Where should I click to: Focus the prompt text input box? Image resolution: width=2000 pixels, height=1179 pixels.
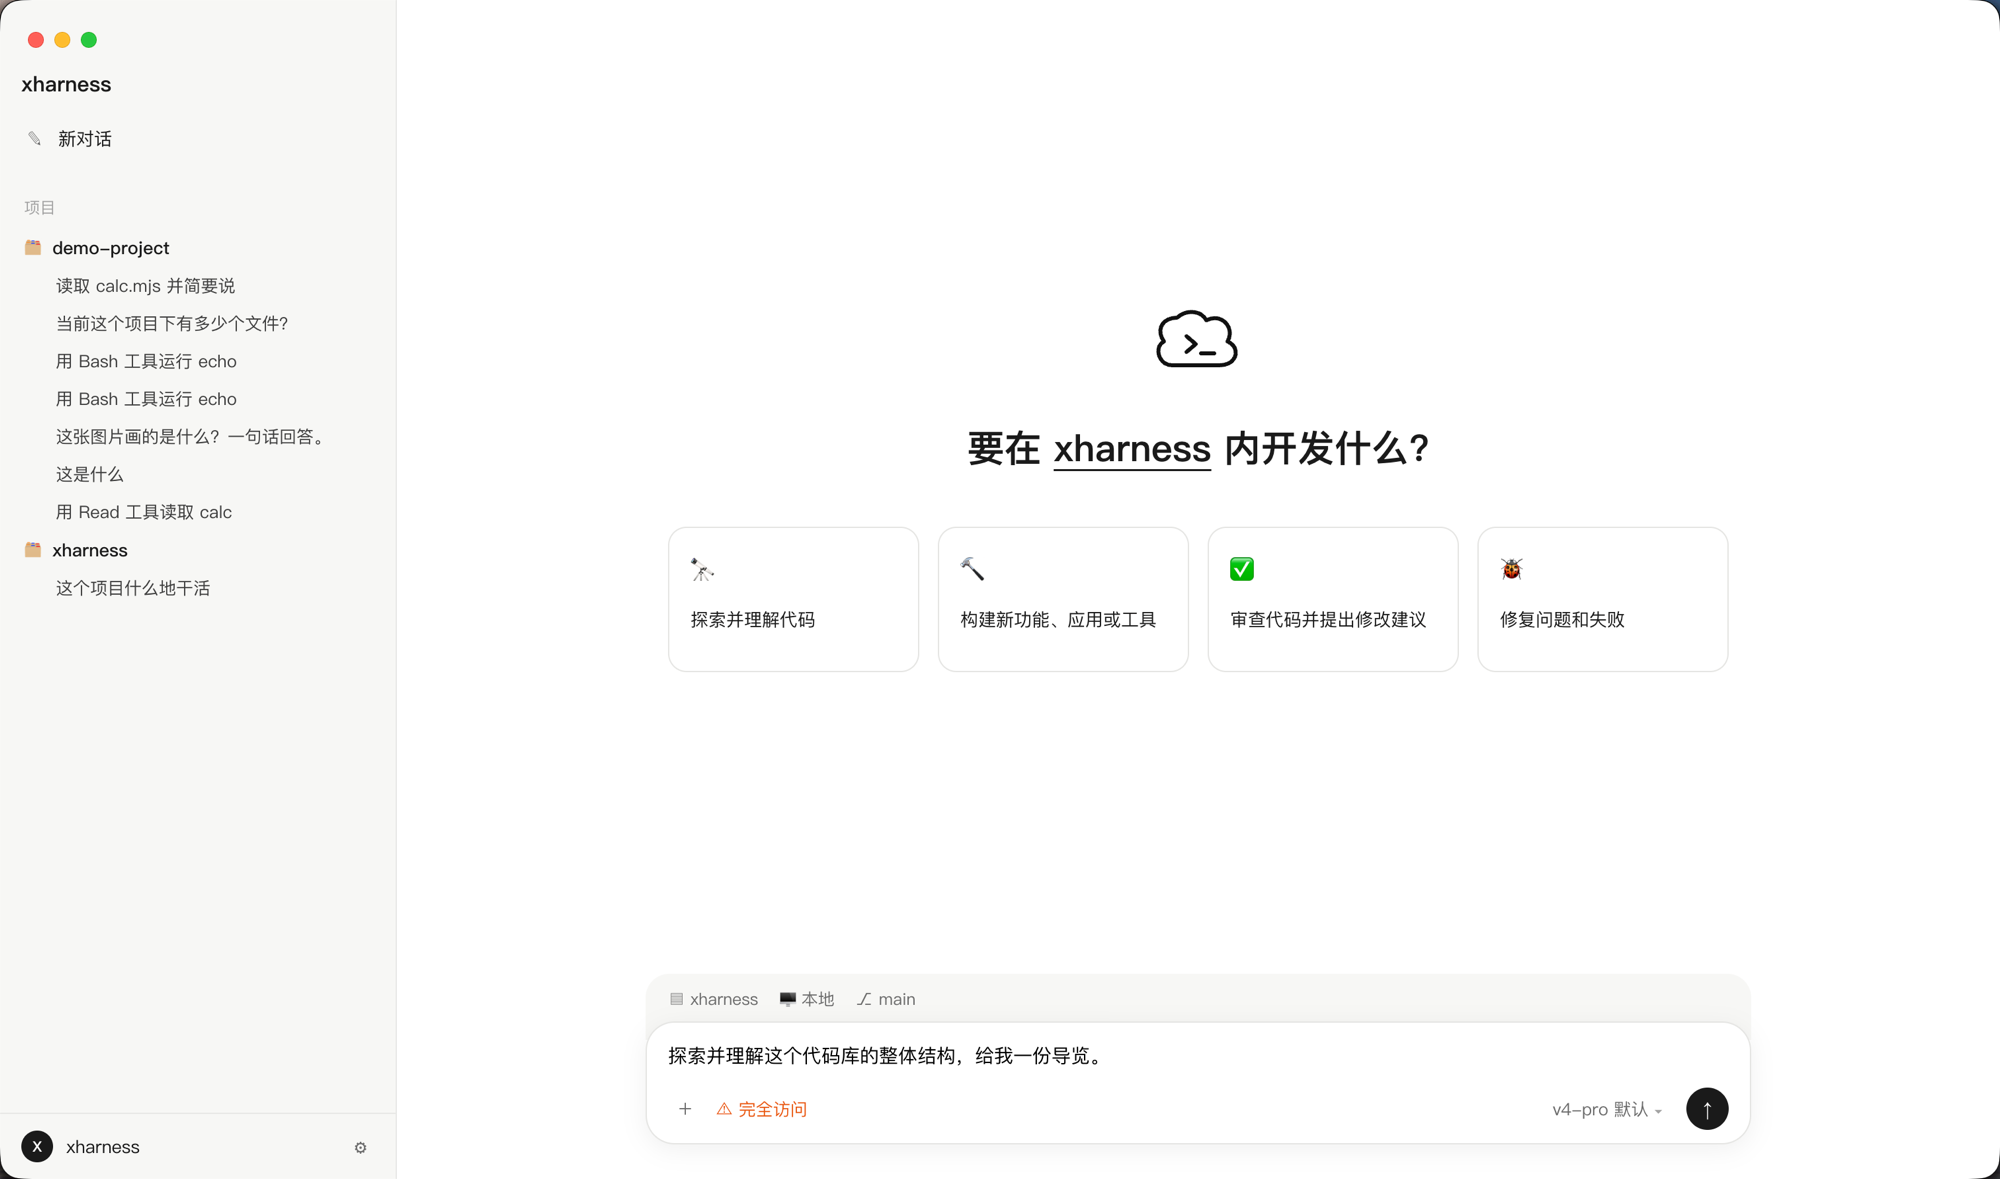1197,1056
